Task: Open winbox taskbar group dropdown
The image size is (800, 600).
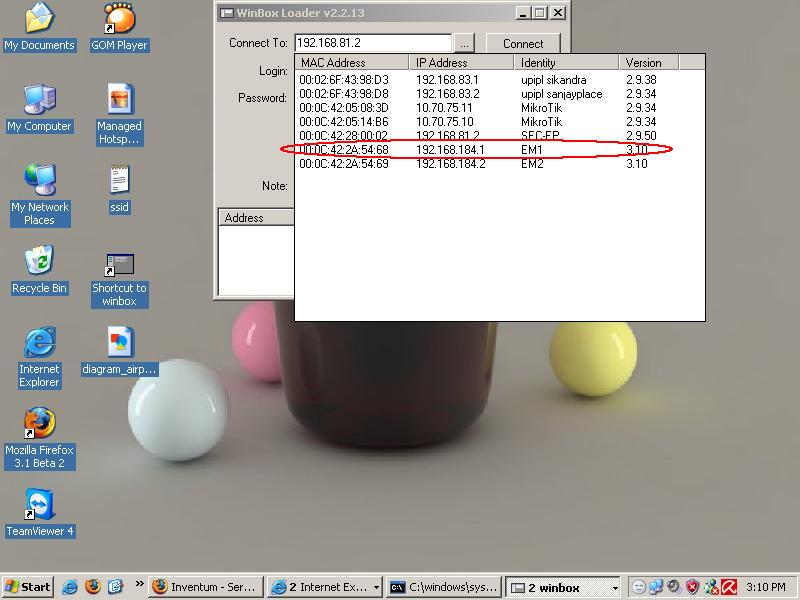Action: tap(615, 588)
